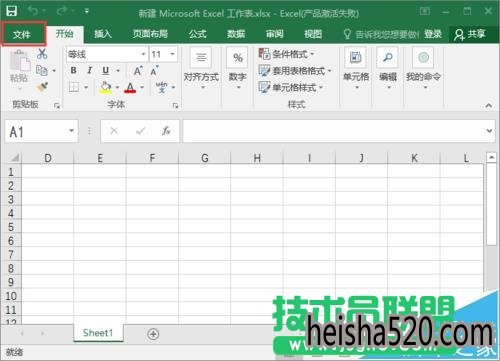Click the Copy icon
Viewport: 500px width, 361px height.
click(x=42, y=70)
